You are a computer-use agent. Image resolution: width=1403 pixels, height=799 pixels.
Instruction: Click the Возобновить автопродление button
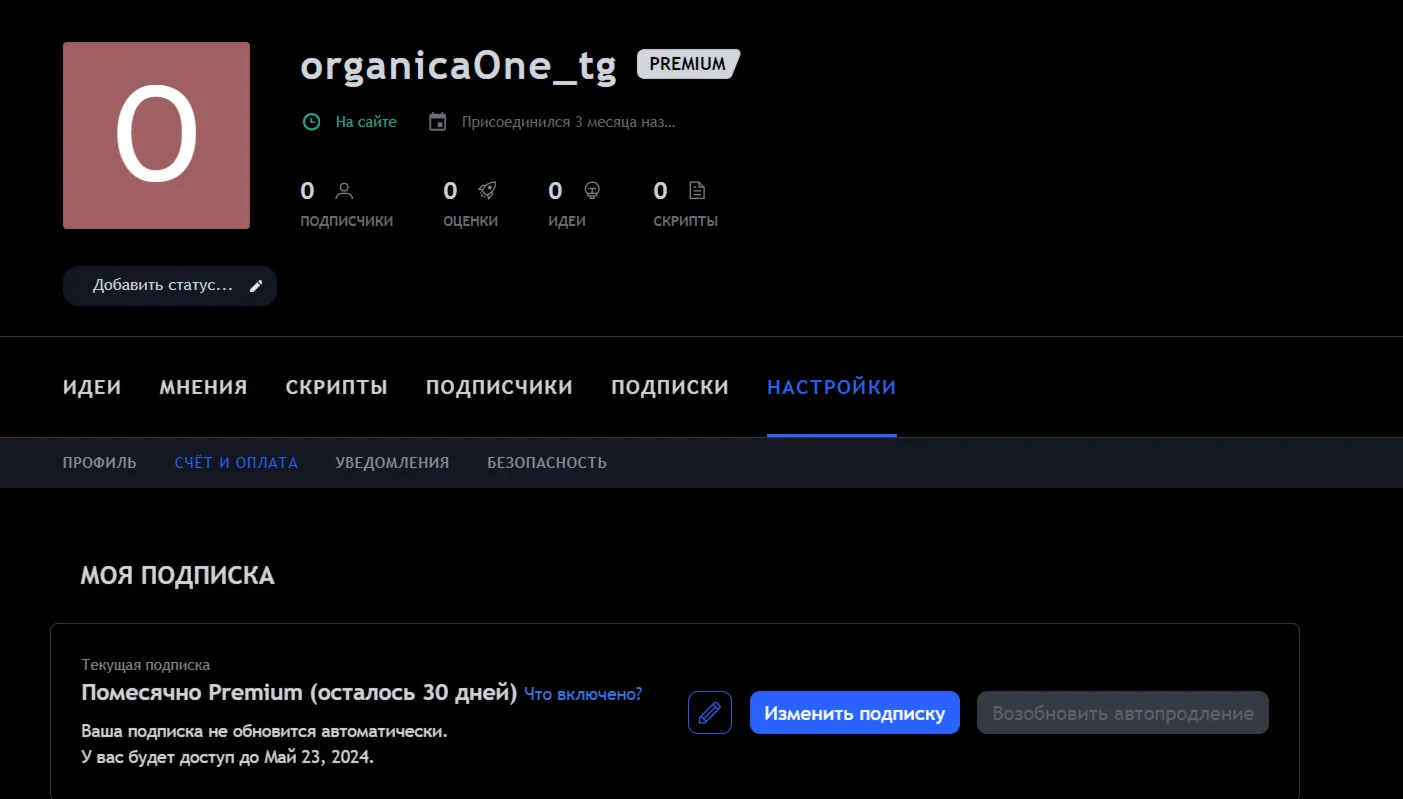[x=1123, y=713]
